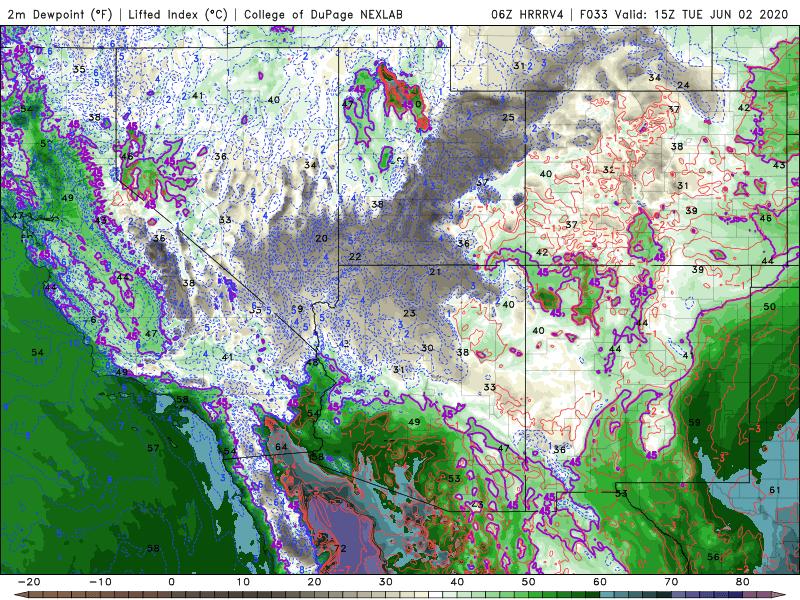Click the '10' label on the color scale
Image resolution: width=800 pixels, height=600 pixels.
(x=243, y=582)
